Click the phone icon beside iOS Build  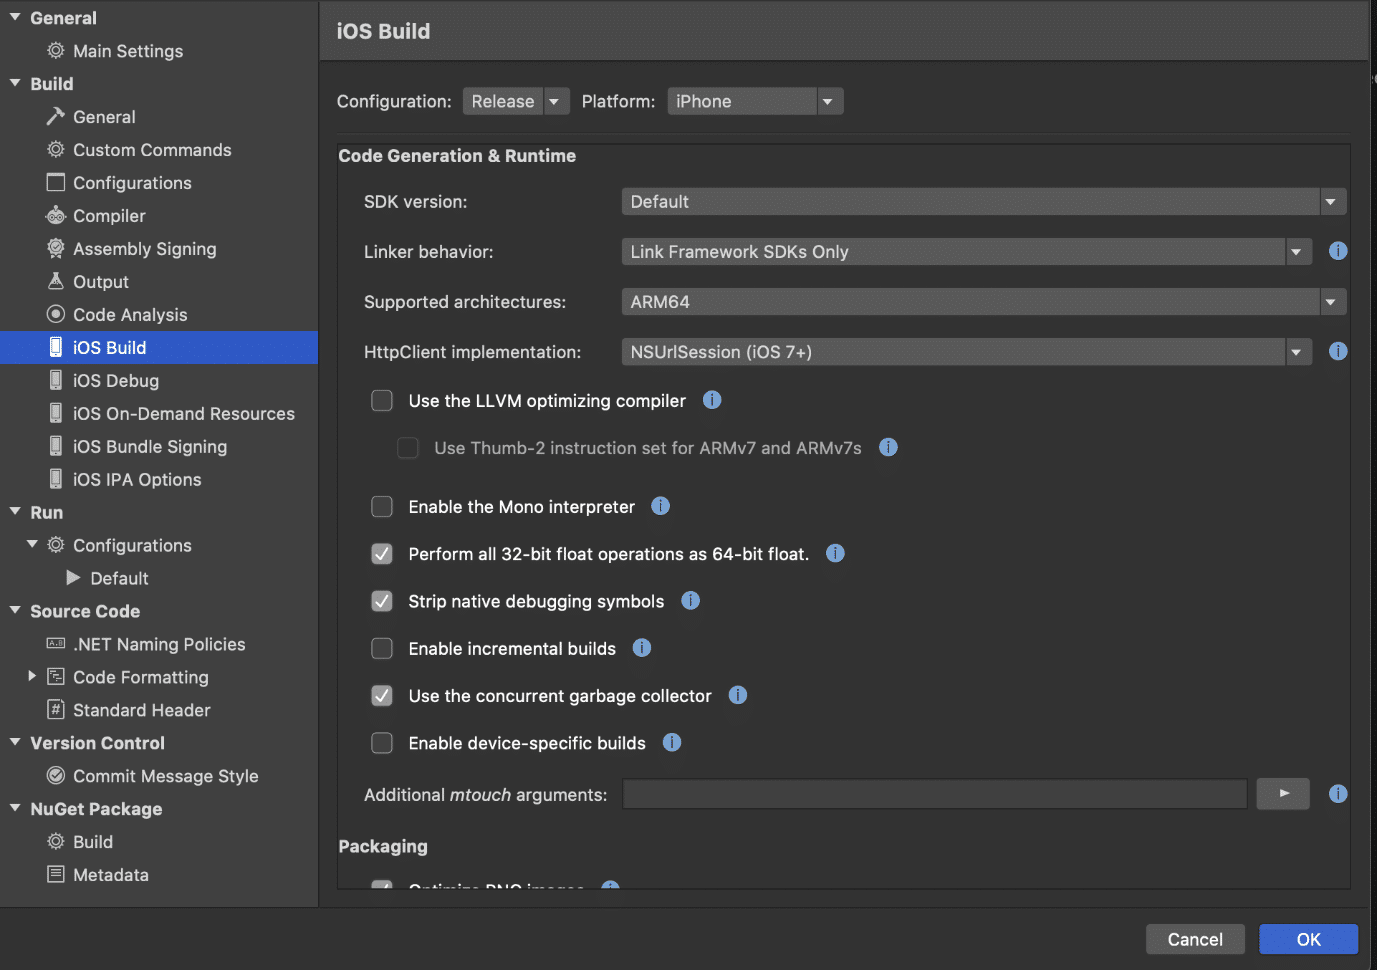pyautogui.click(x=56, y=348)
